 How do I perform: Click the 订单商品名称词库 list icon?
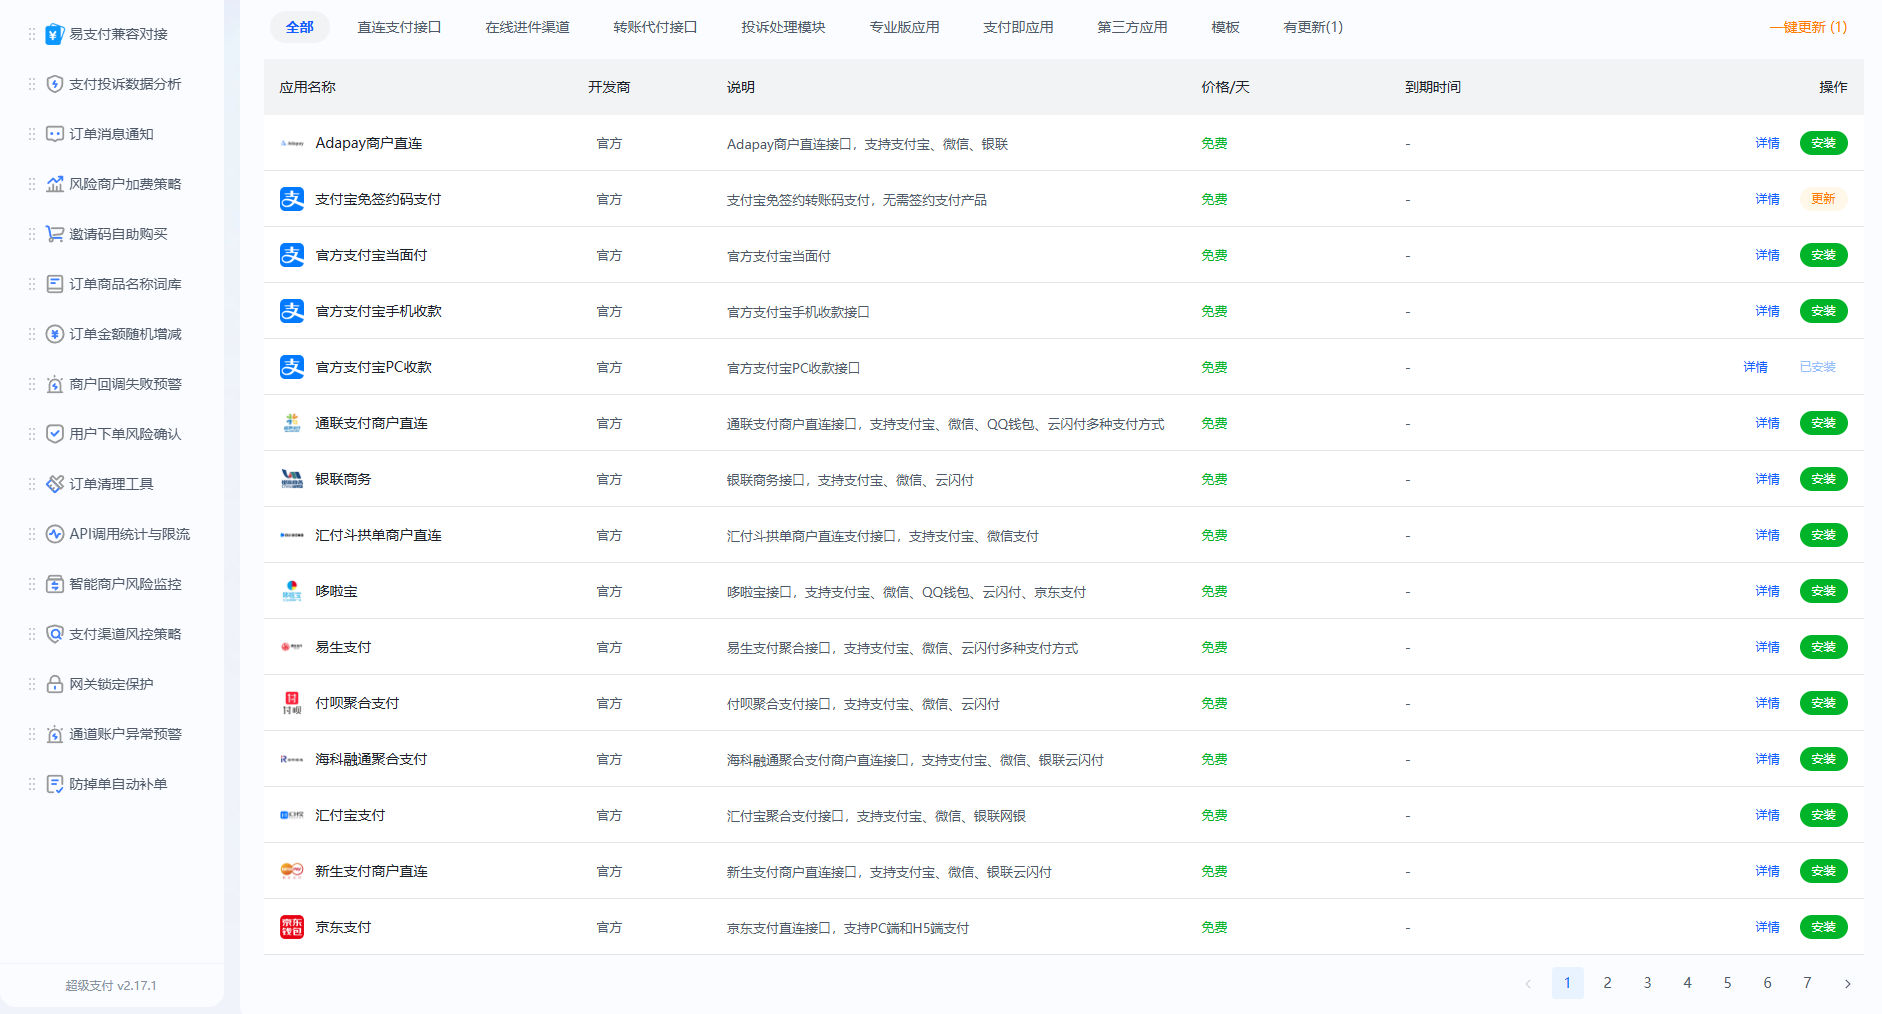coord(55,284)
